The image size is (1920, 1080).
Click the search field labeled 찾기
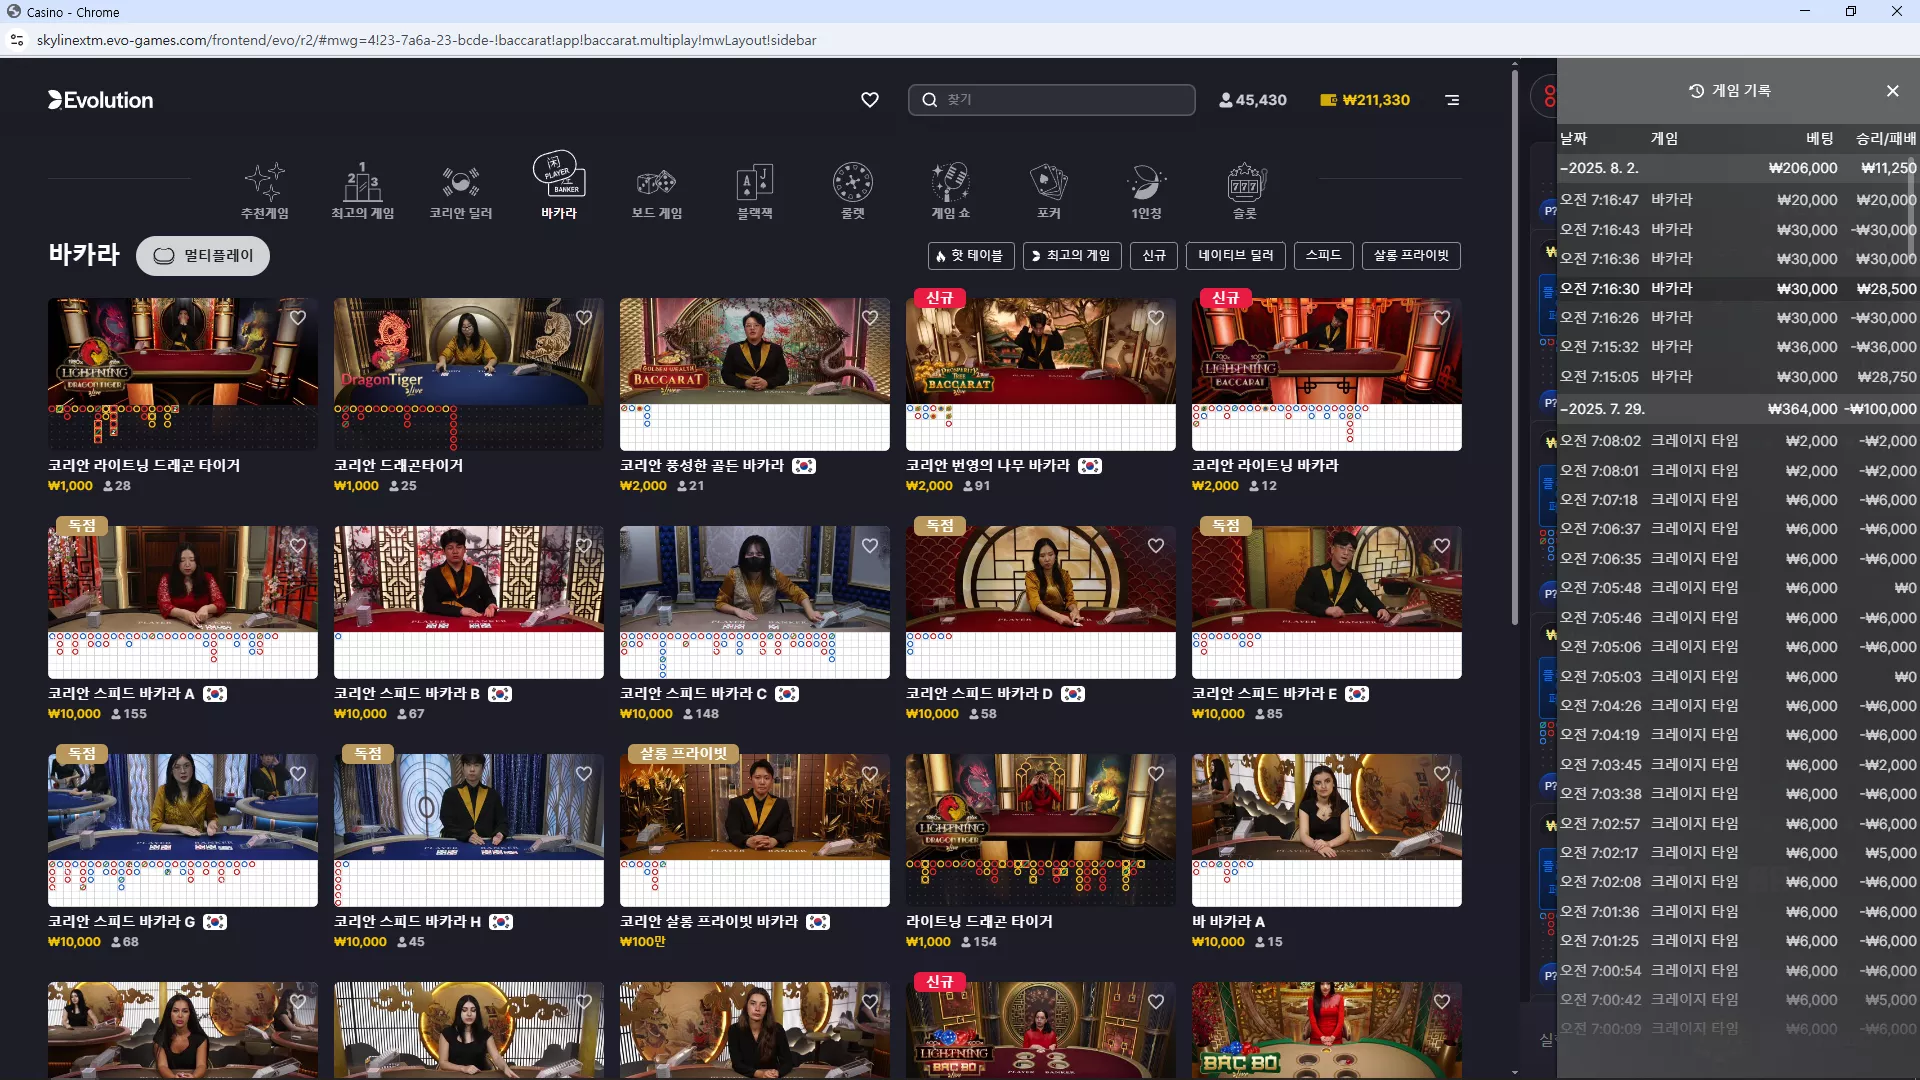click(1052, 100)
